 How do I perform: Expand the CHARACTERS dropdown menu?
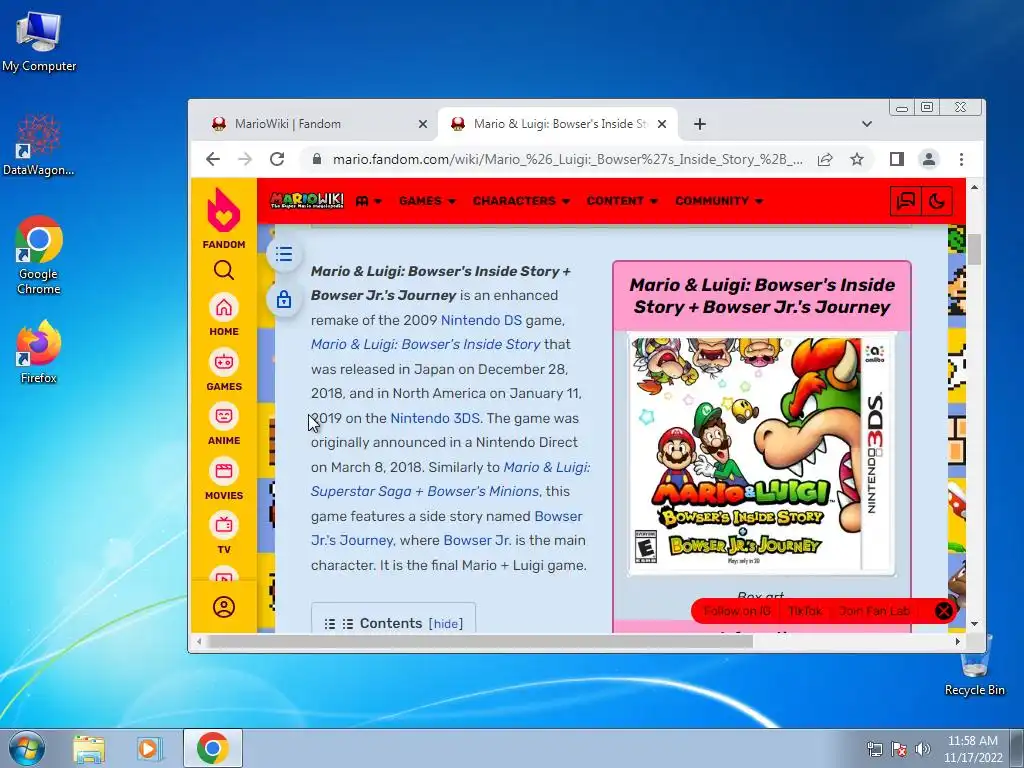pos(521,200)
